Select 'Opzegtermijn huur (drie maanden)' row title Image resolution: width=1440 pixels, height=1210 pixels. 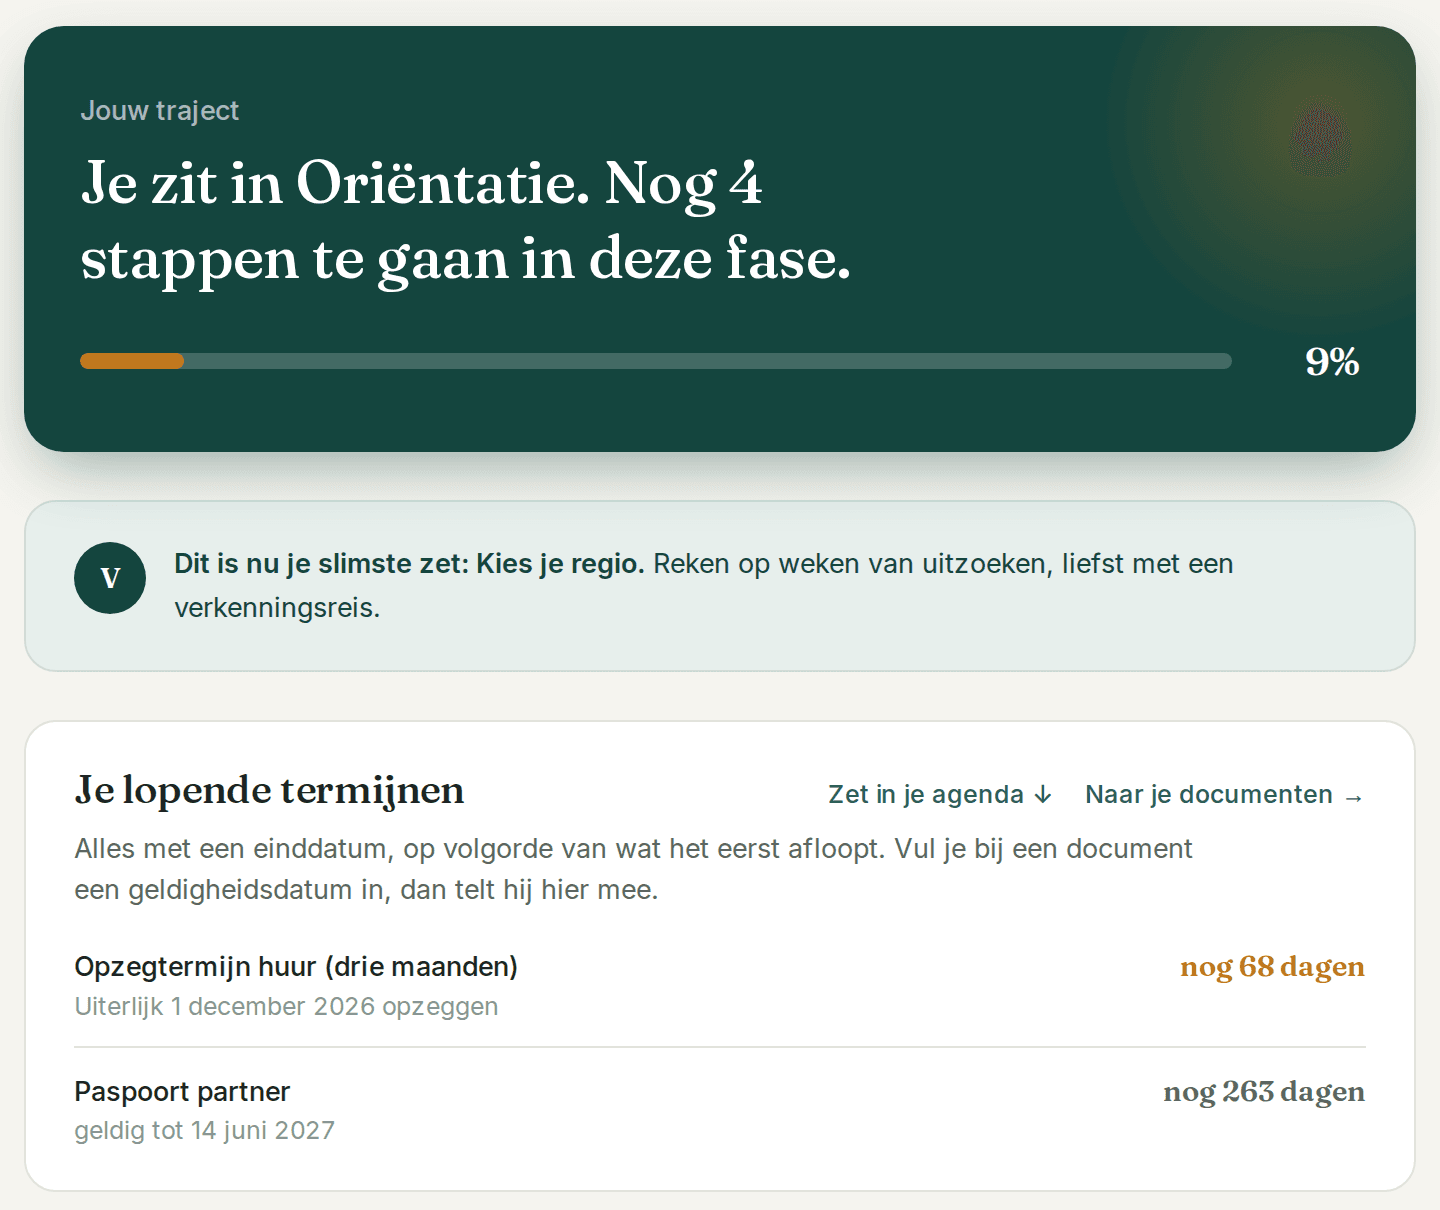pos(296,967)
